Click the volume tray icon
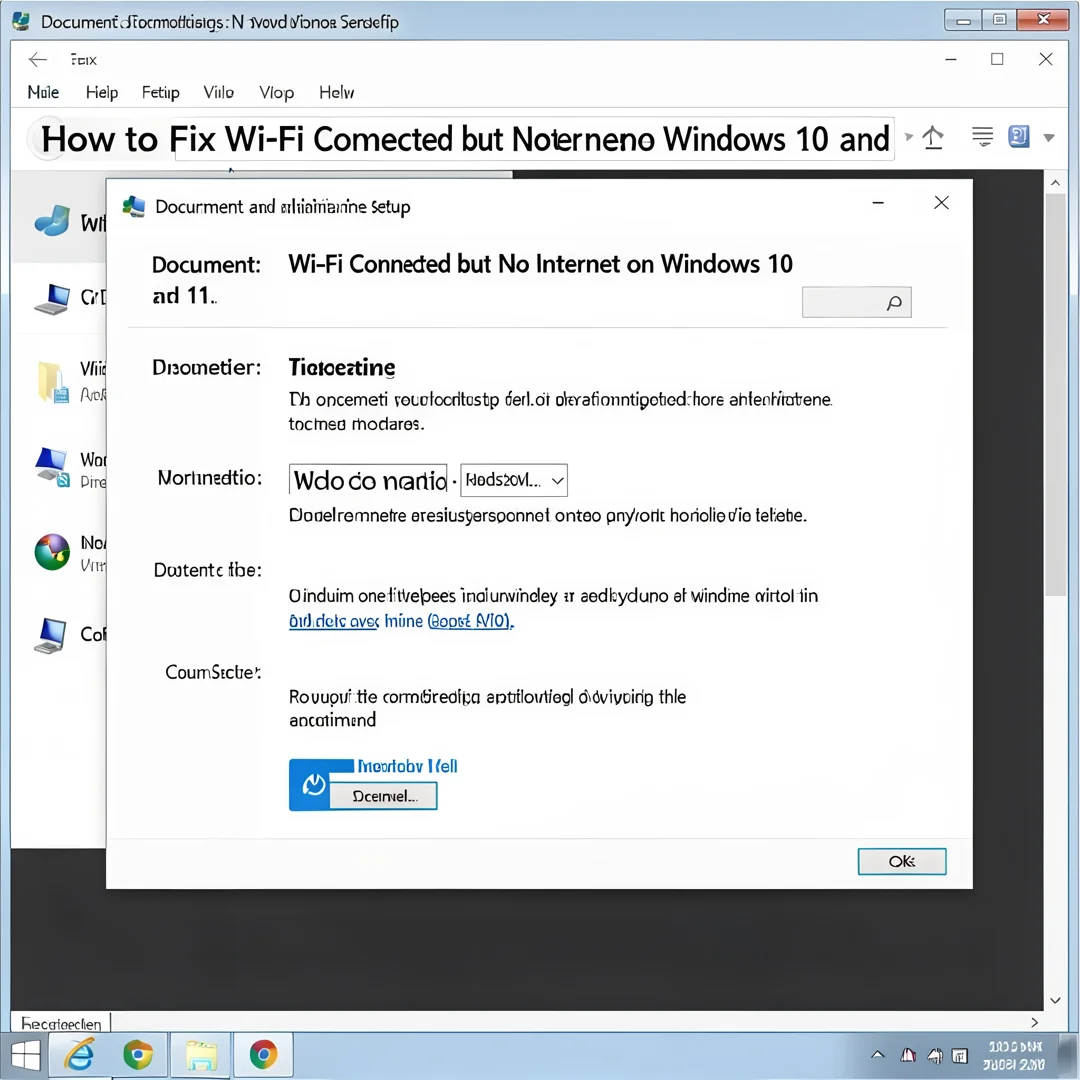1080x1080 pixels. 935,1055
